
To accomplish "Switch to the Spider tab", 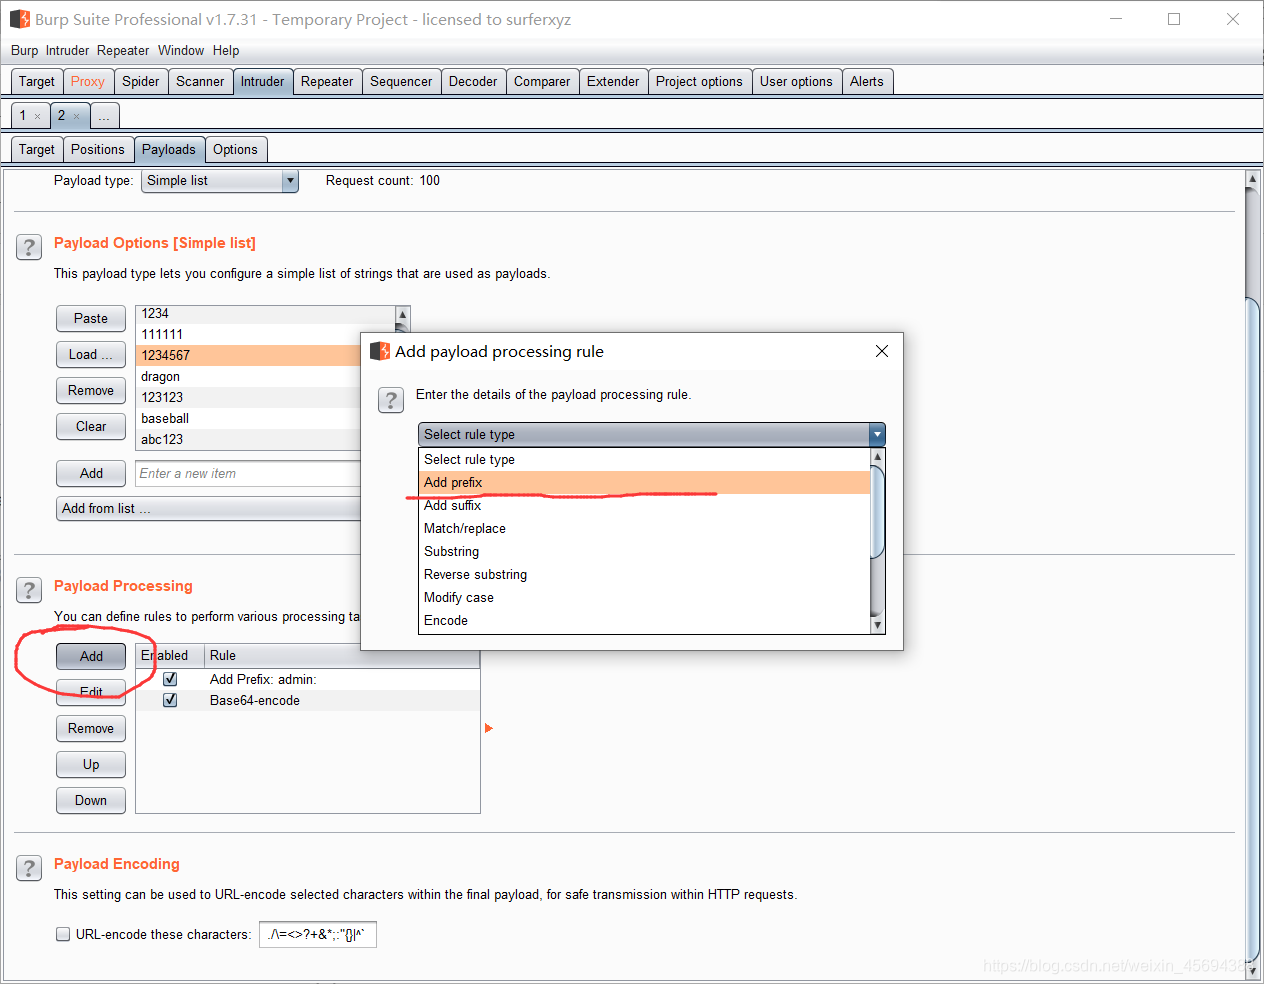I will 141,82.
